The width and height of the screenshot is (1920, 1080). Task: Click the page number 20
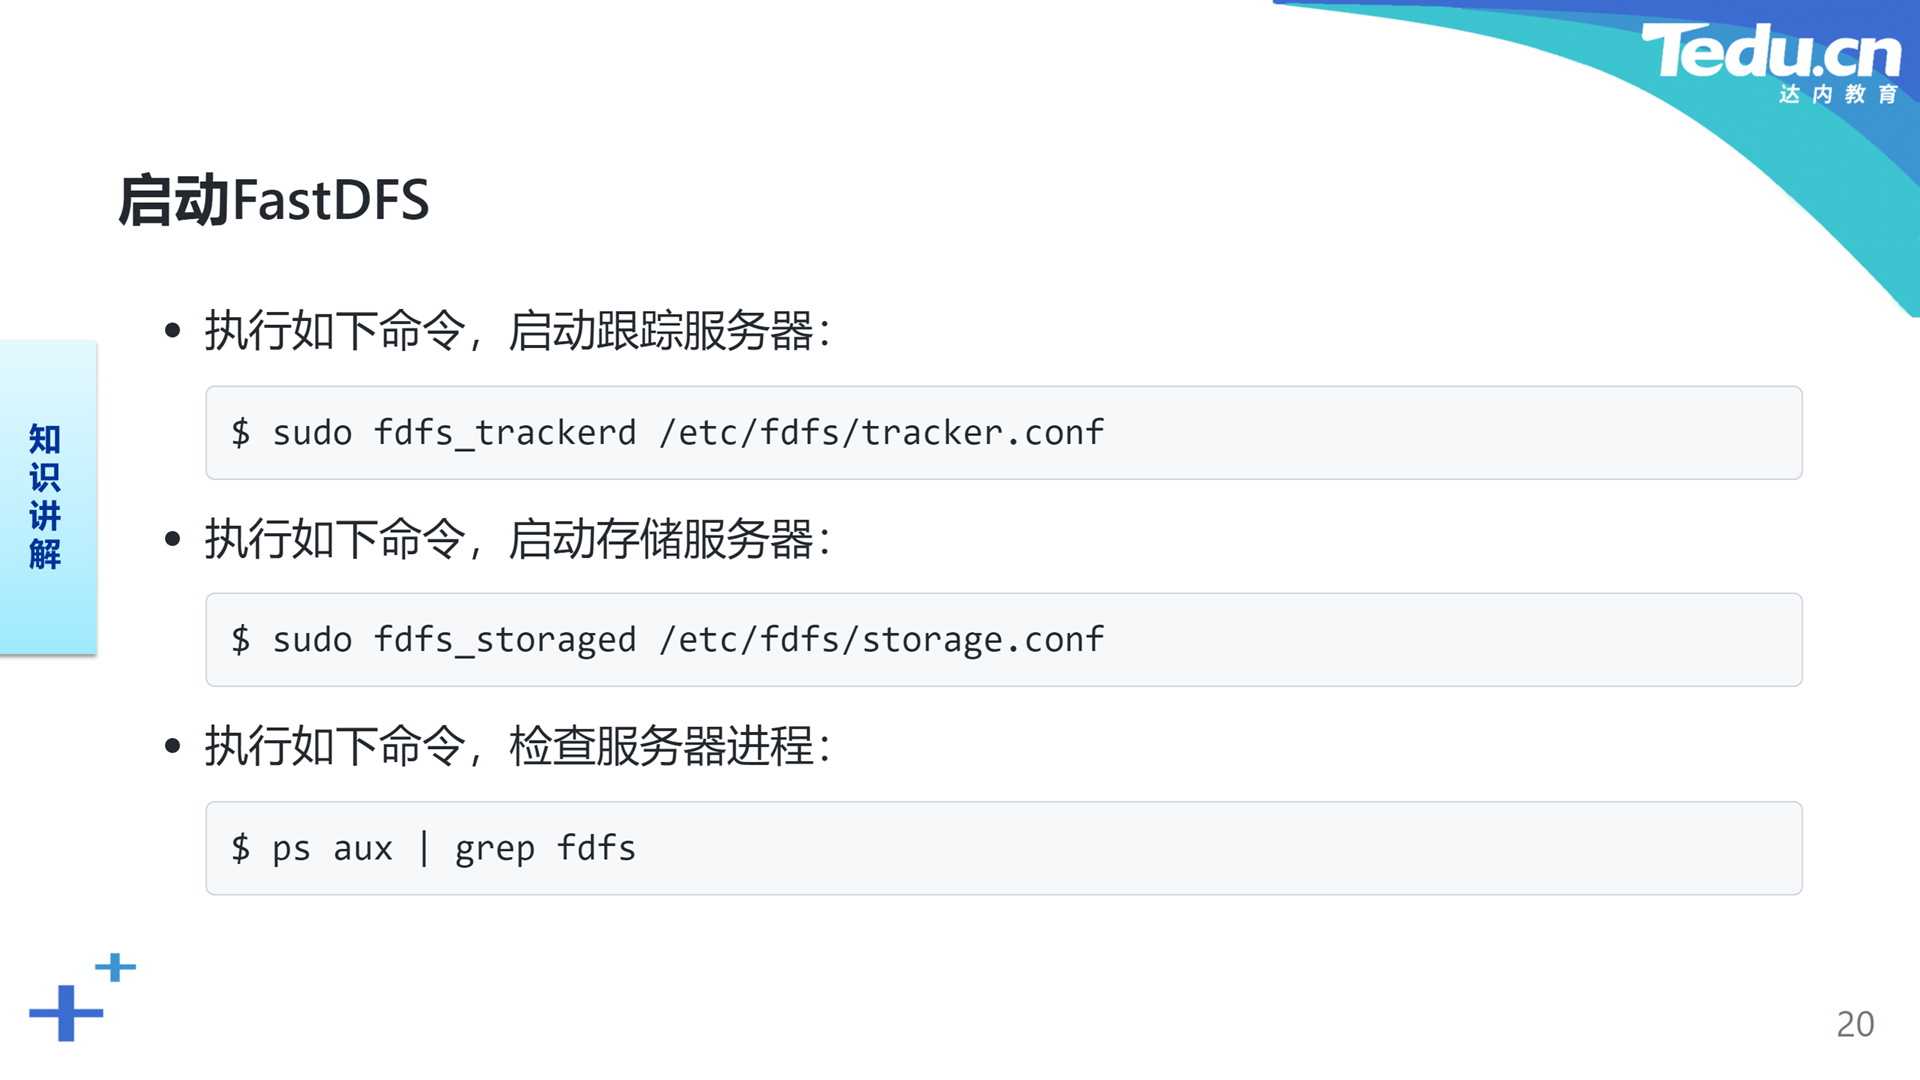click(1855, 1024)
